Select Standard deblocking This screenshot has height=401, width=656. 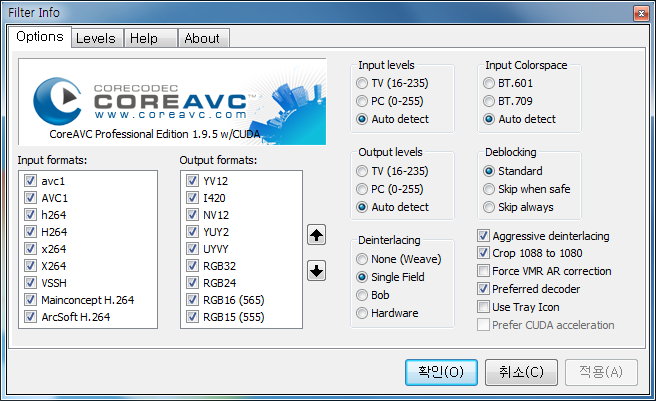(x=489, y=171)
